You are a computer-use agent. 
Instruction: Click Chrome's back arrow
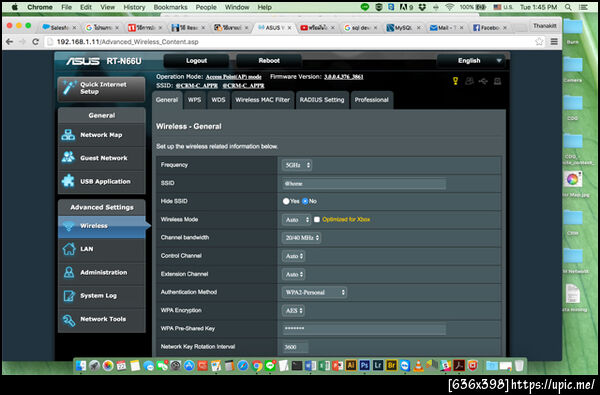(9, 42)
